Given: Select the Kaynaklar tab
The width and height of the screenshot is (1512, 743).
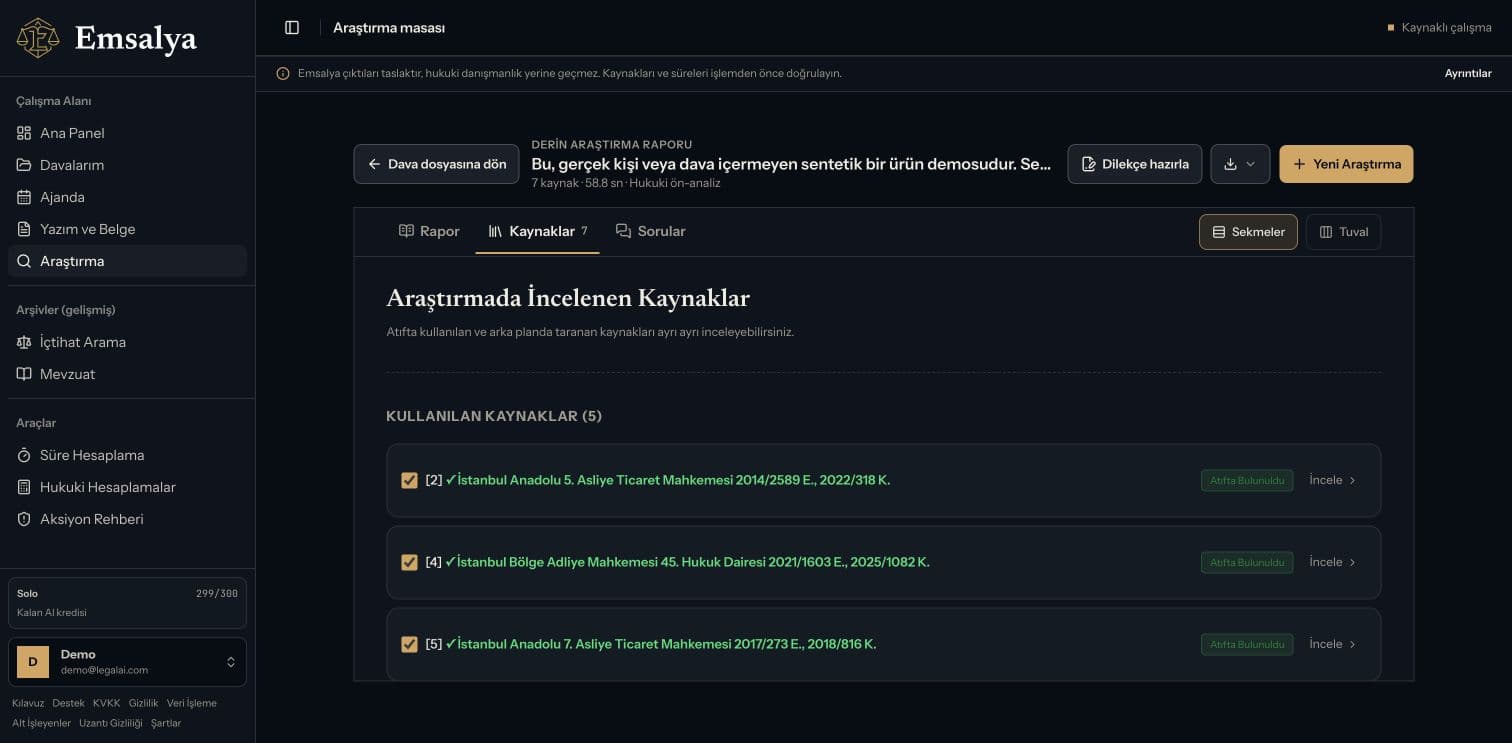Looking at the screenshot, I should 538,231.
